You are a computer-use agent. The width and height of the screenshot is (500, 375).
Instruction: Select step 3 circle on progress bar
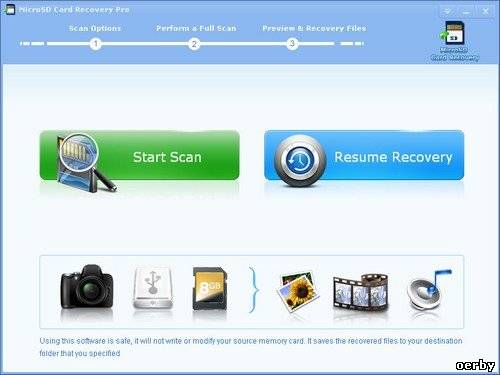(x=292, y=44)
